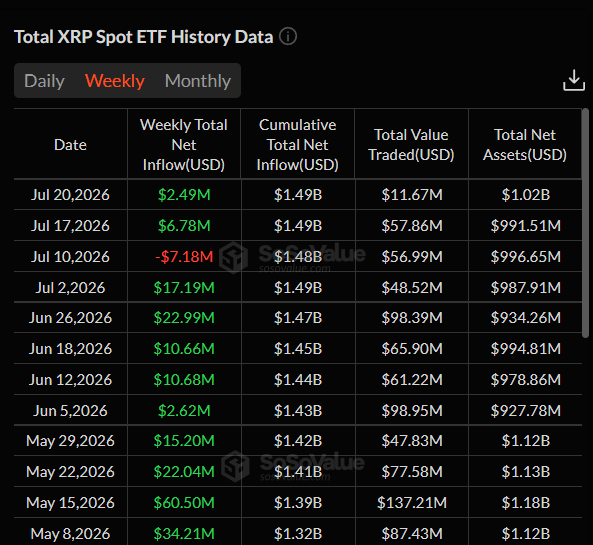Click the $1.18B net assets value
593x545 pixels.
click(x=526, y=503)
